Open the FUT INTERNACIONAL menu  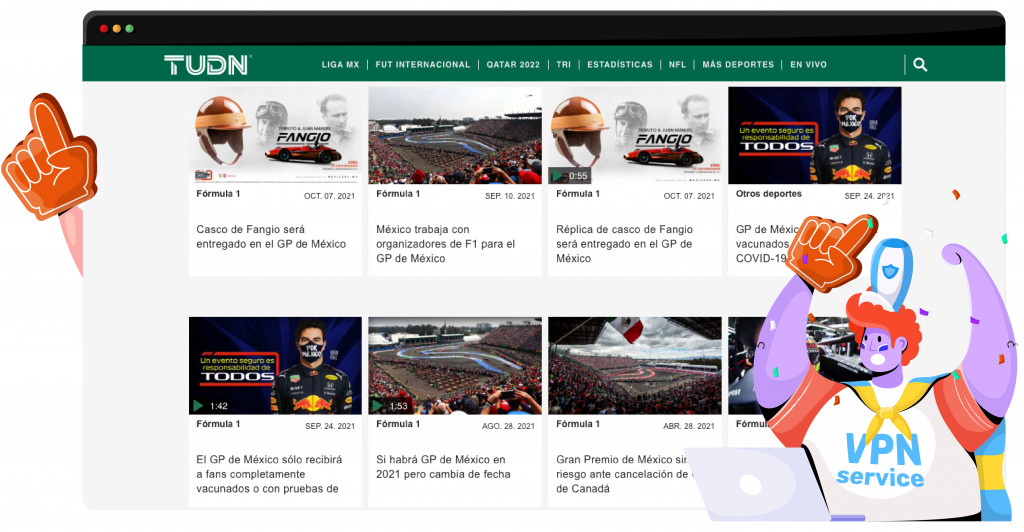423,65
